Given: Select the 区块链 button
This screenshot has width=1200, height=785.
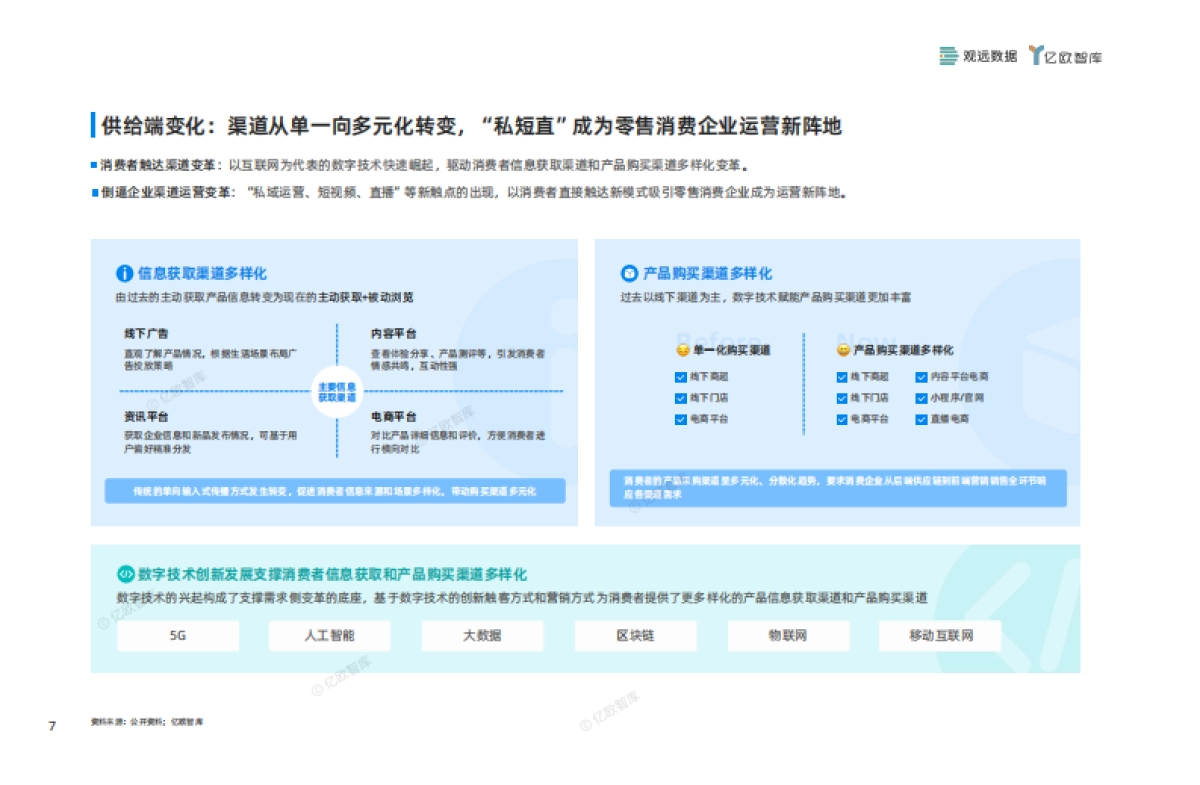Looking at the screenshot, I should point(636,635).
